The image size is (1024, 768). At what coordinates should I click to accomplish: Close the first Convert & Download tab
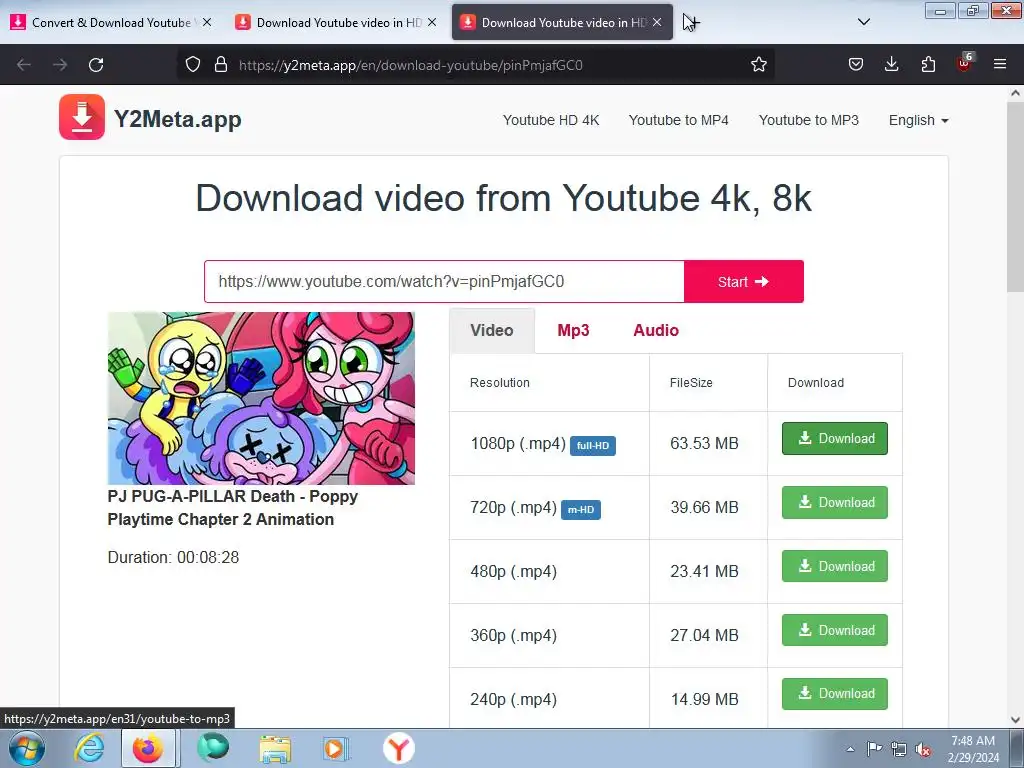207,22
